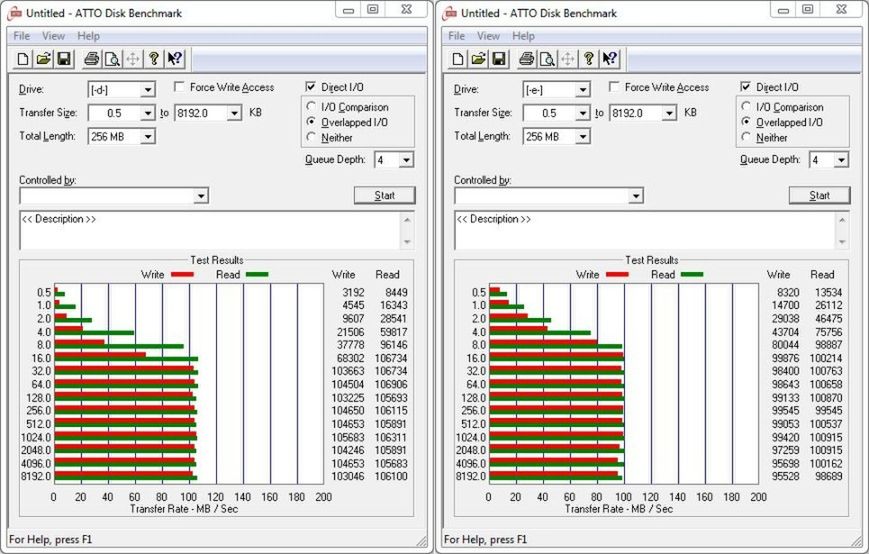The width and height of the screenshot is (869, 554).
Task: Click Start button in left window
Action: pyautogui.click(x=385, y=196)
